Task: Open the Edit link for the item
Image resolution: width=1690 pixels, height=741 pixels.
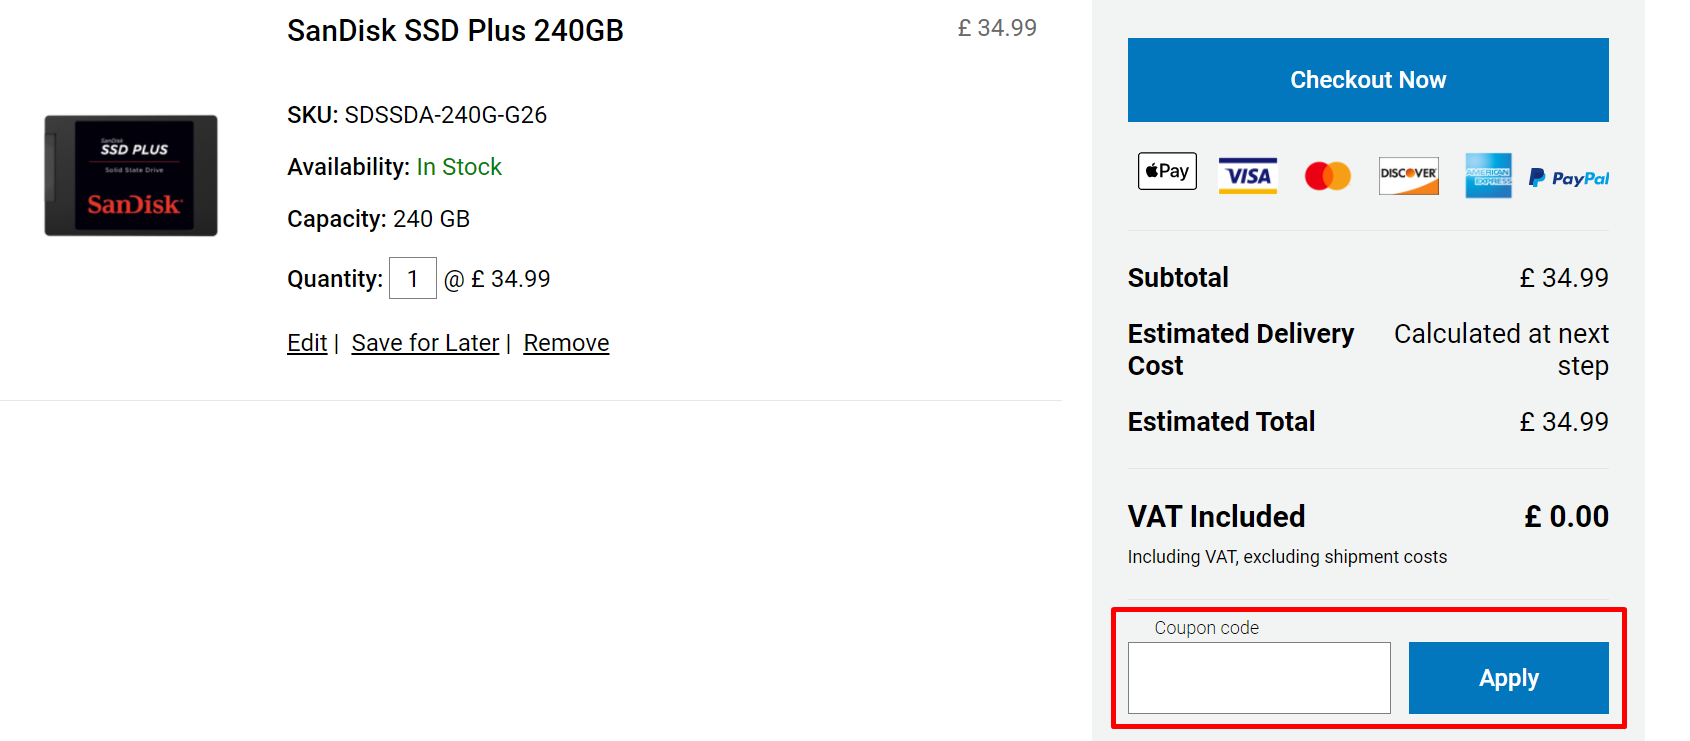Action: 307,343
